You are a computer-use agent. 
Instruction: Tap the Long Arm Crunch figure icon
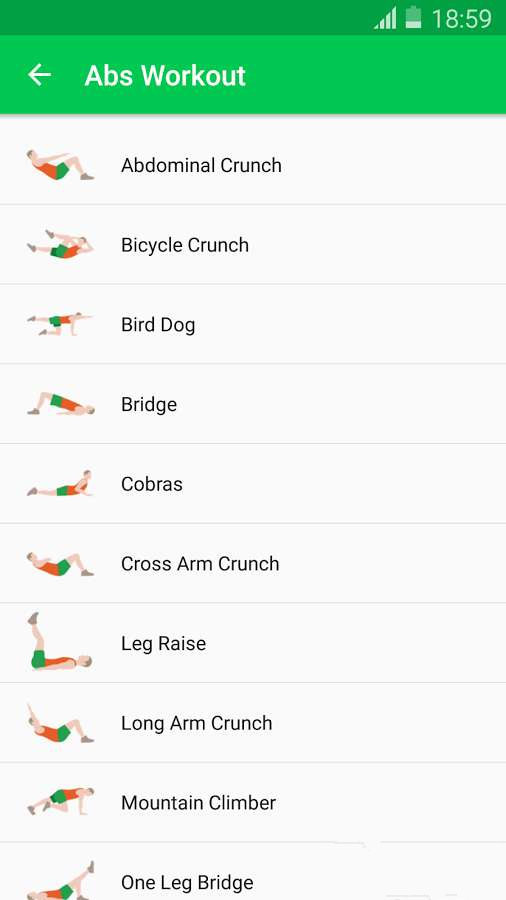click(x=60, y=723)
